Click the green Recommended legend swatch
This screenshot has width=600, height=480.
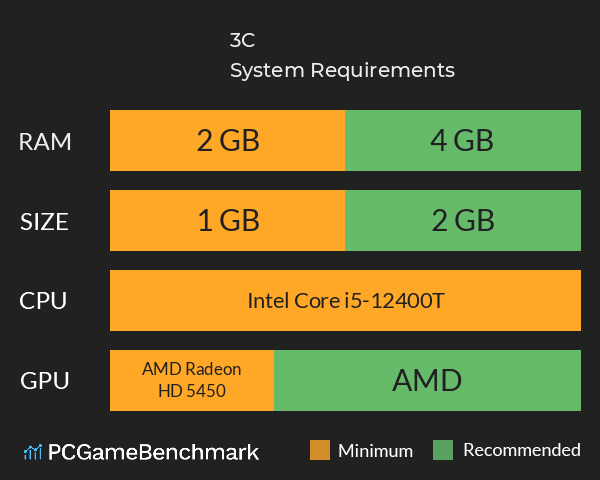pos(443,450)
